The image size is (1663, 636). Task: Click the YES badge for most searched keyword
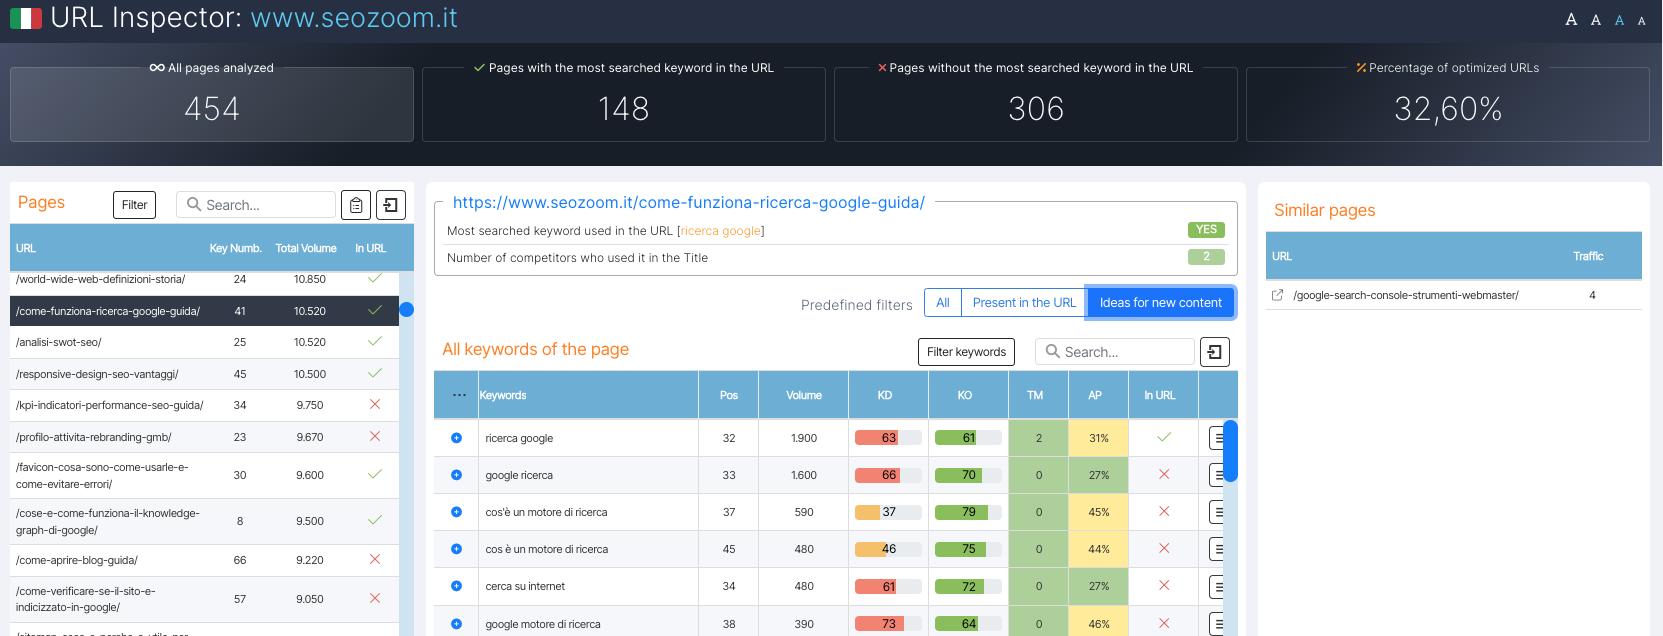click(x=1206, y=230)
